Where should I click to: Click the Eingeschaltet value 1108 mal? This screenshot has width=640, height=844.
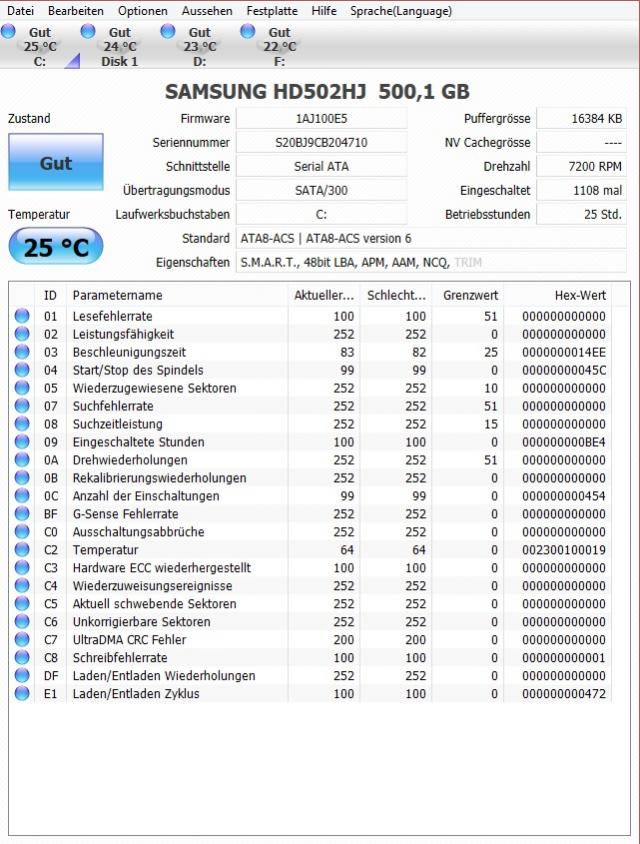(582, 191)
